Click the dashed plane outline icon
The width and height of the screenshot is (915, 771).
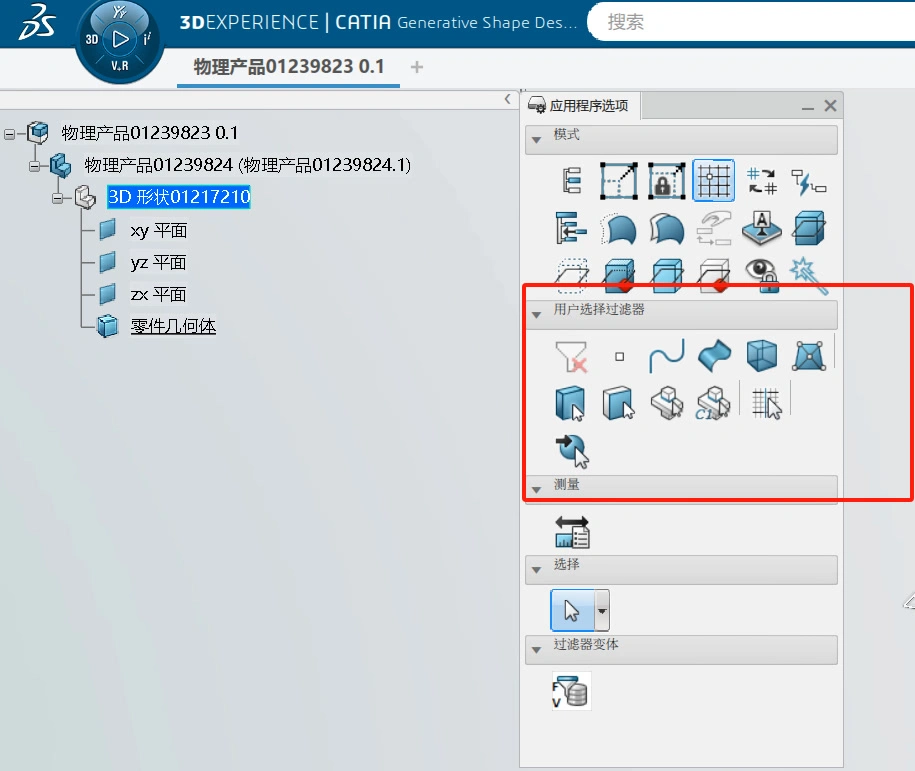pyautogui.click(x=571, y=275)
